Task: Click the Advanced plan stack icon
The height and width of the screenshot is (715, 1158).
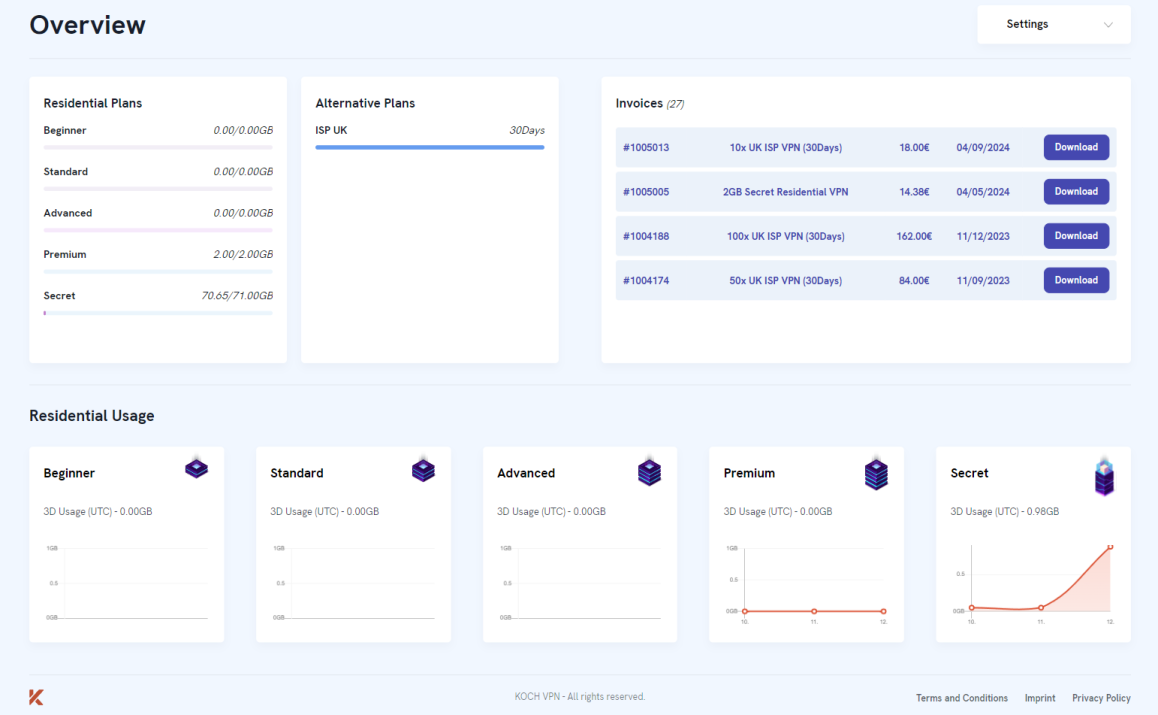Action: point(649,471)
